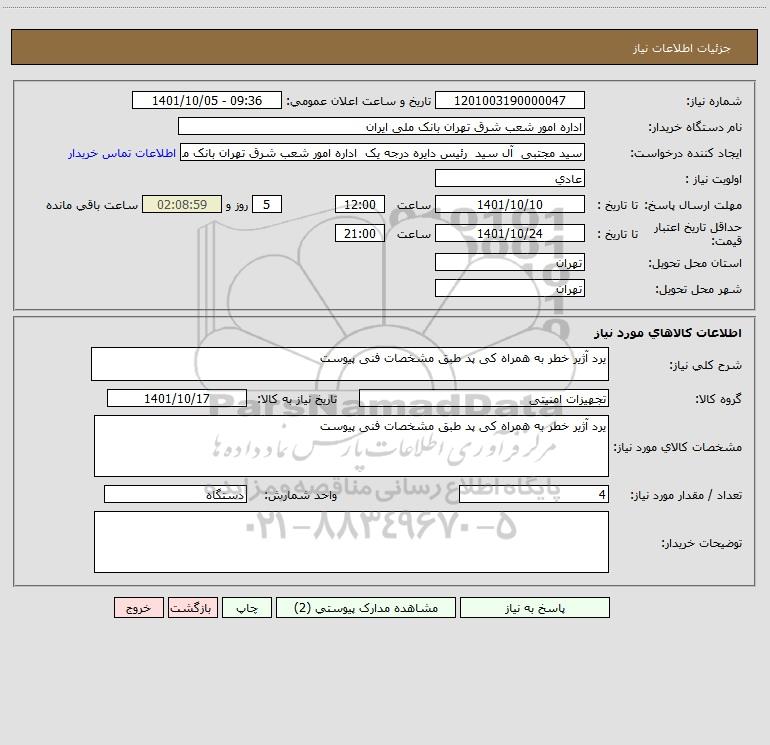Click the اولویت نیاز field عادی
The height and width of the screenshot is (745, 770).
pyautogui.click(x=510, y=178)
